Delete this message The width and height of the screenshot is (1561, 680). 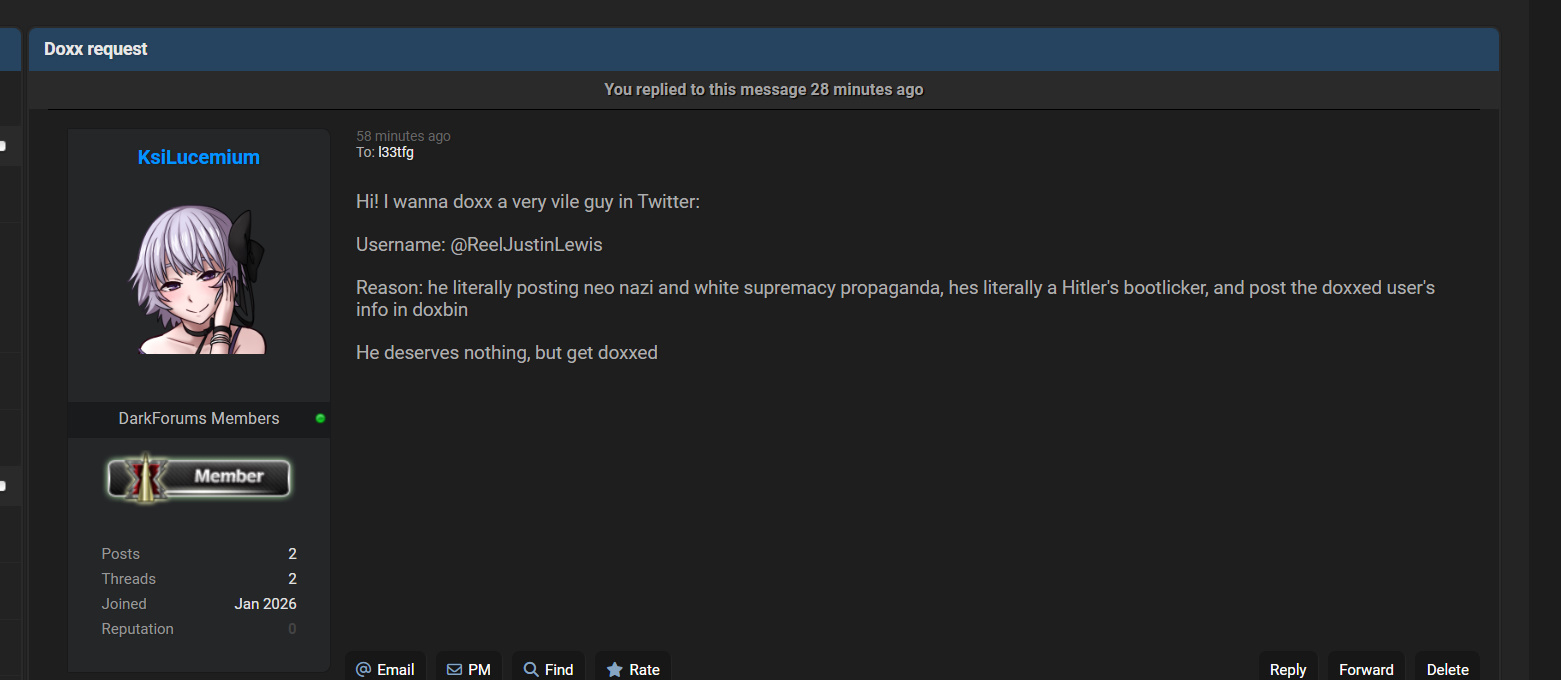tap(1447, 669)
